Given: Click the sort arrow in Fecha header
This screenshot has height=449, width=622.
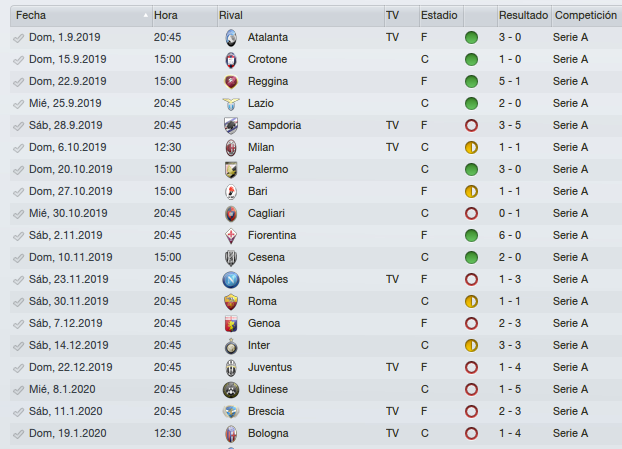Looking at the screenshot, I should (146, 15).
